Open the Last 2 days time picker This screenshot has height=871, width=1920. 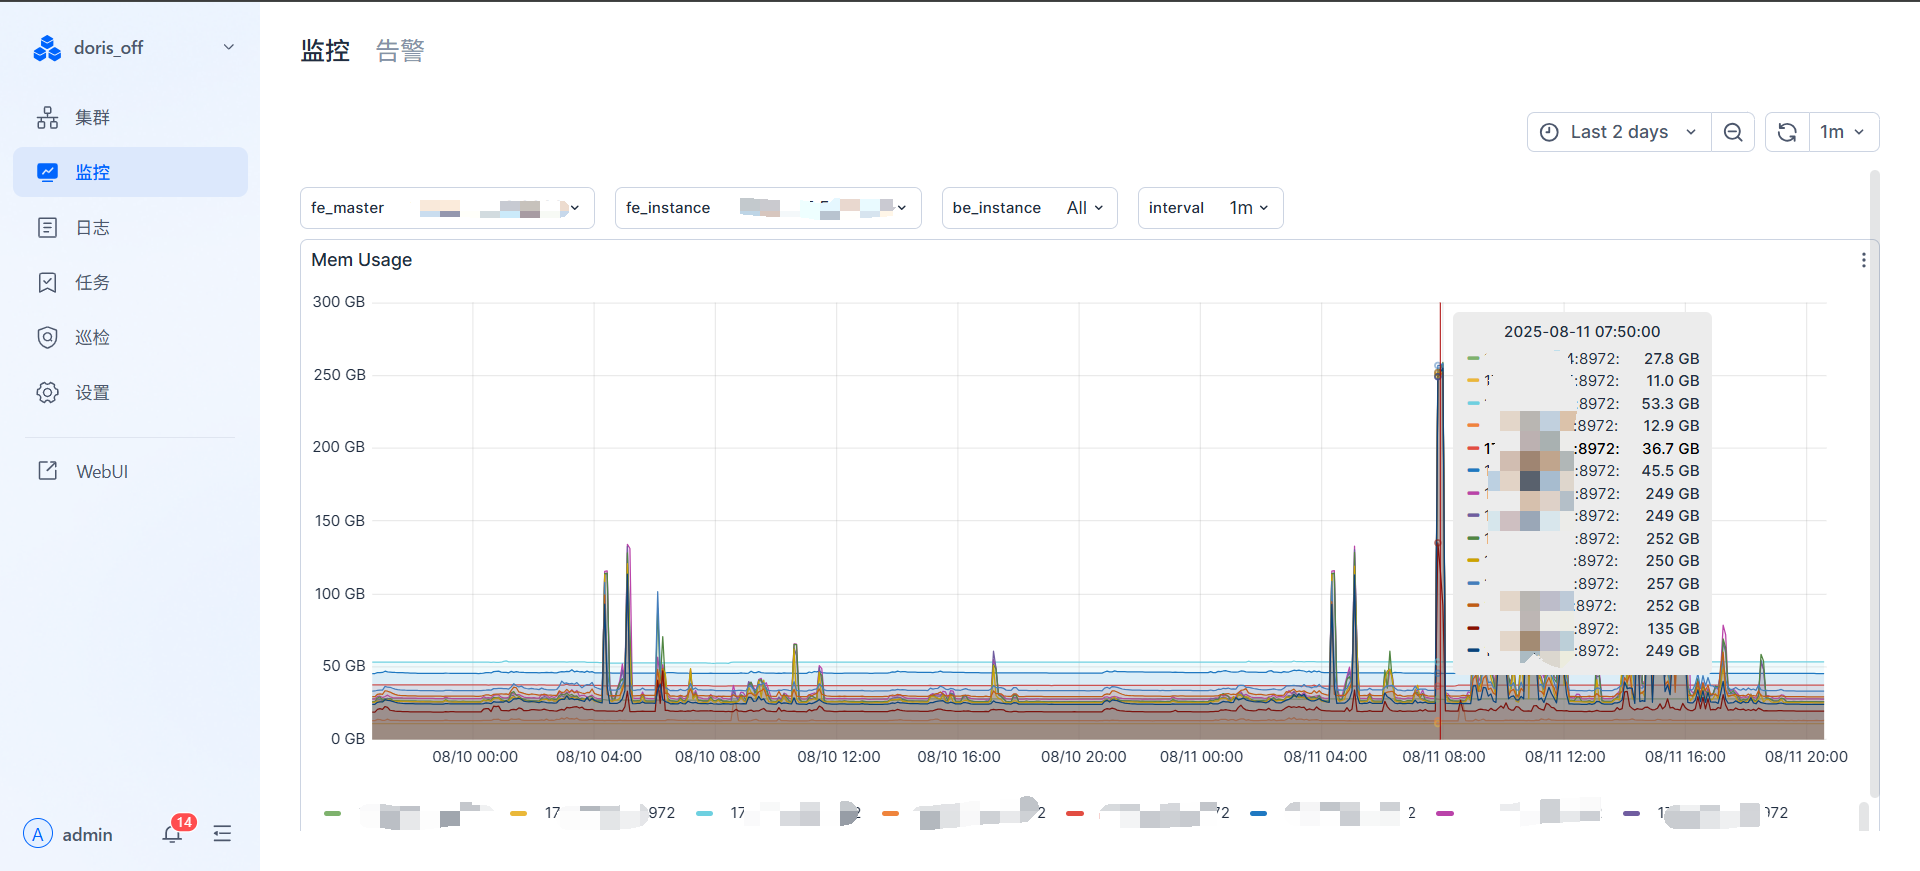[1619, 132]
